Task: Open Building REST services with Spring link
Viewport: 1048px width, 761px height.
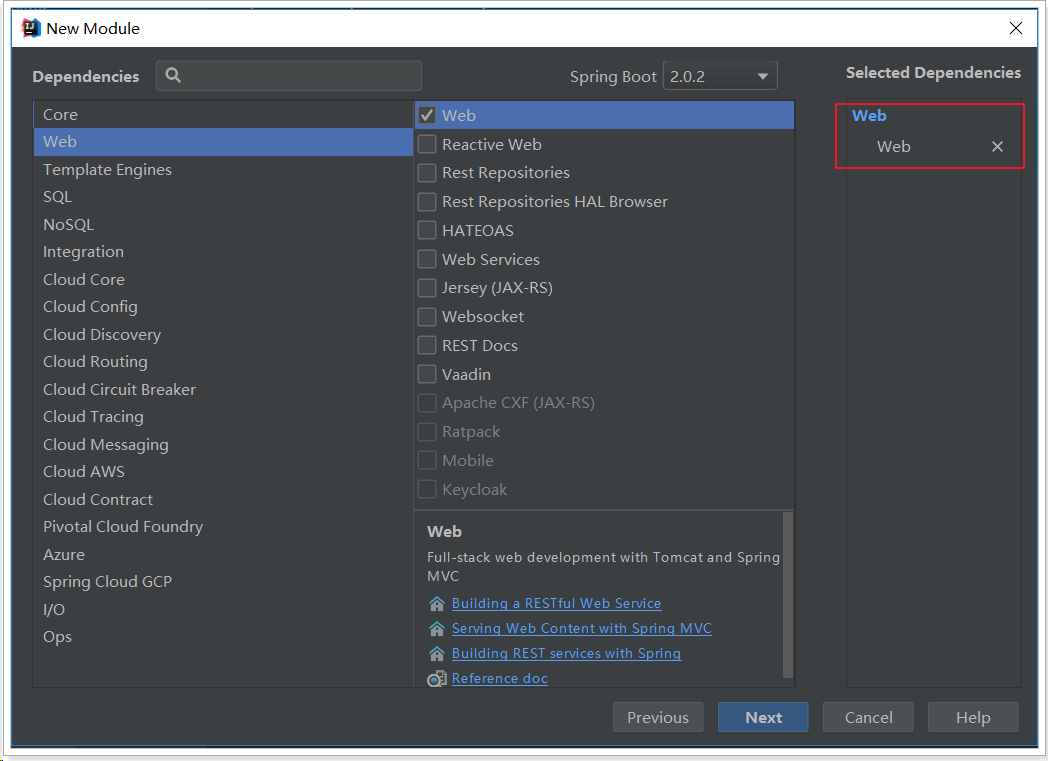Action: coord(566,653)
